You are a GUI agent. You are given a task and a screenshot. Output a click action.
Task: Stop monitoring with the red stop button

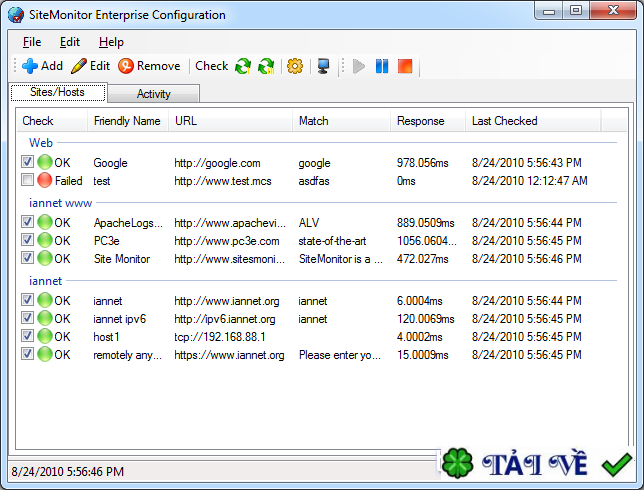point(405,66)
